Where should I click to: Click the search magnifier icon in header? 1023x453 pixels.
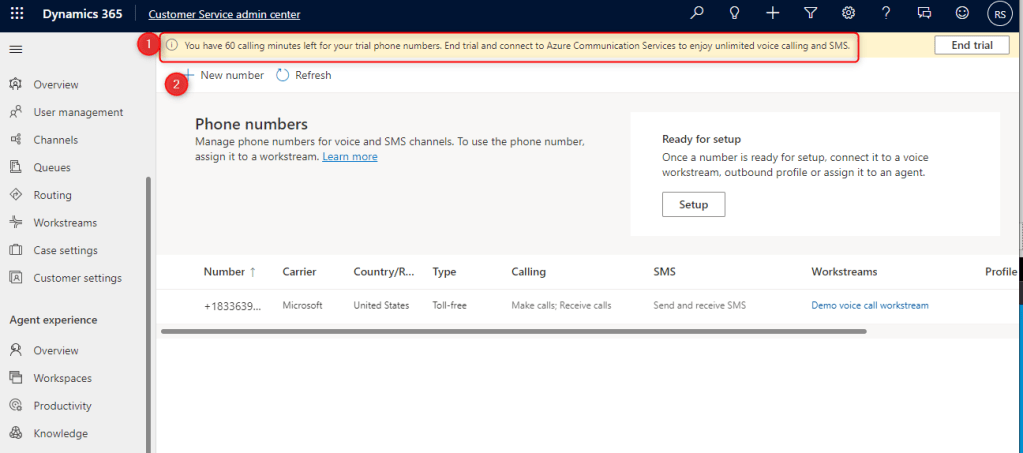click(697, 13)
